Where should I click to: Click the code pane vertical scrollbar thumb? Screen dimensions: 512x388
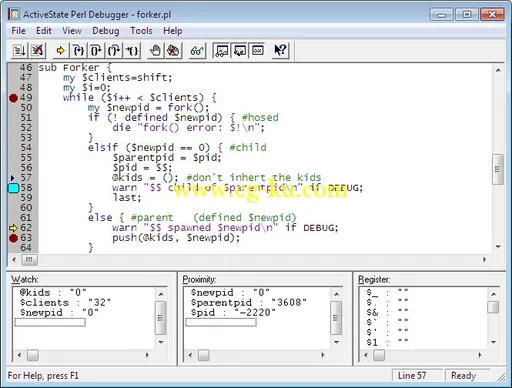click(498, 169)
